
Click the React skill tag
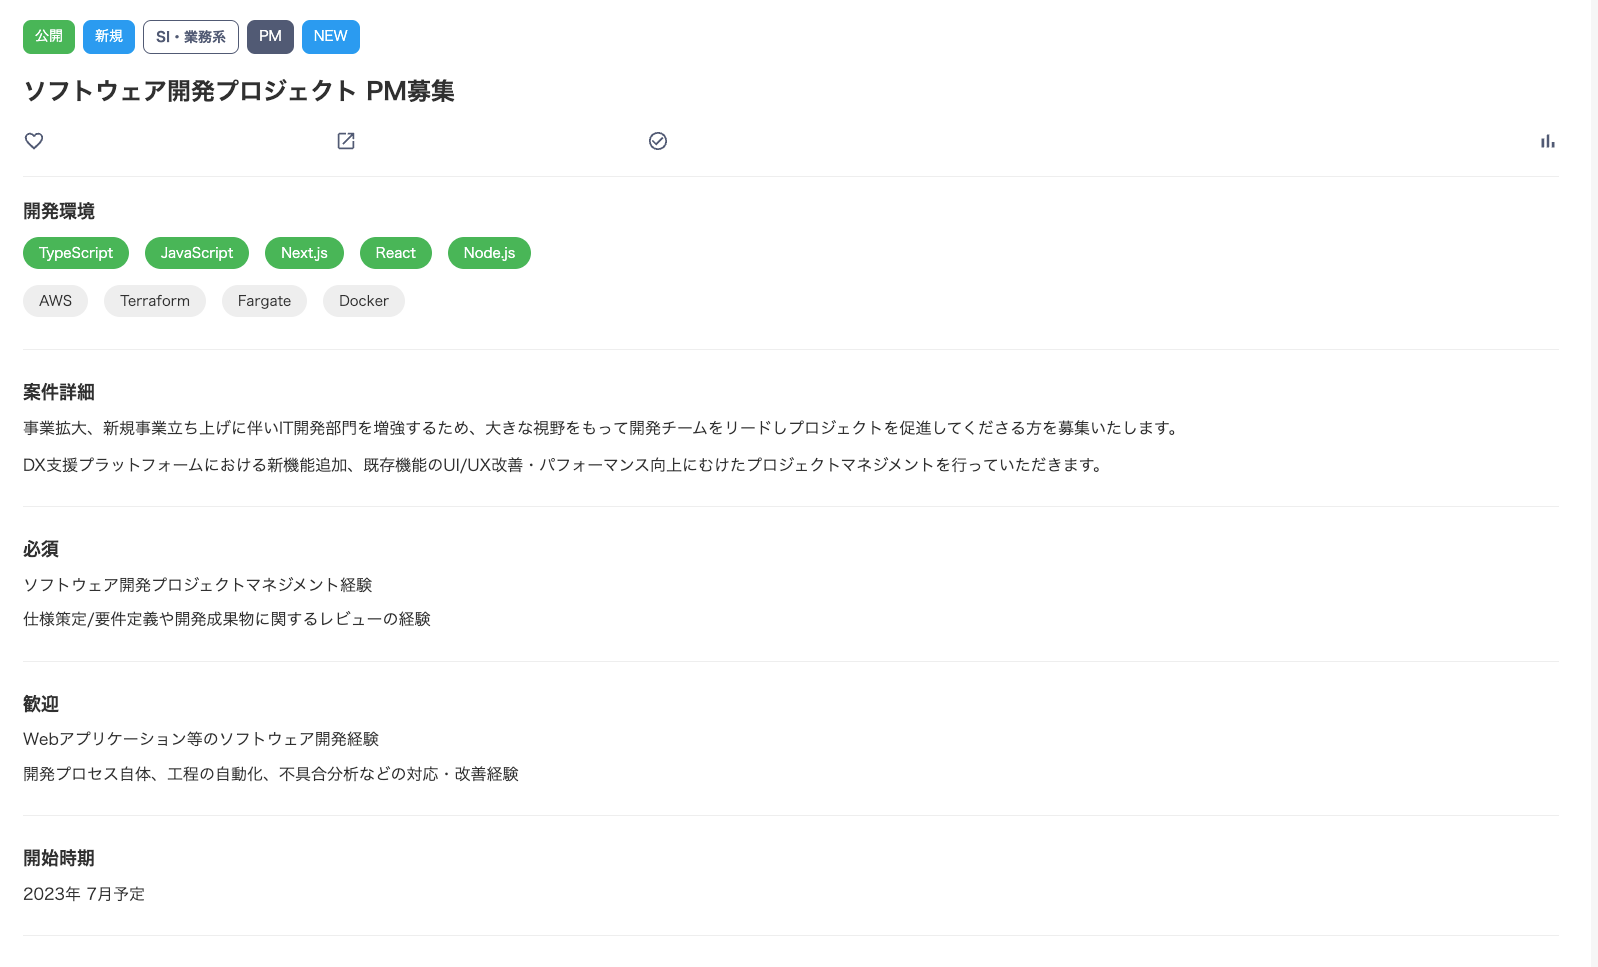(x=396, y=253)
